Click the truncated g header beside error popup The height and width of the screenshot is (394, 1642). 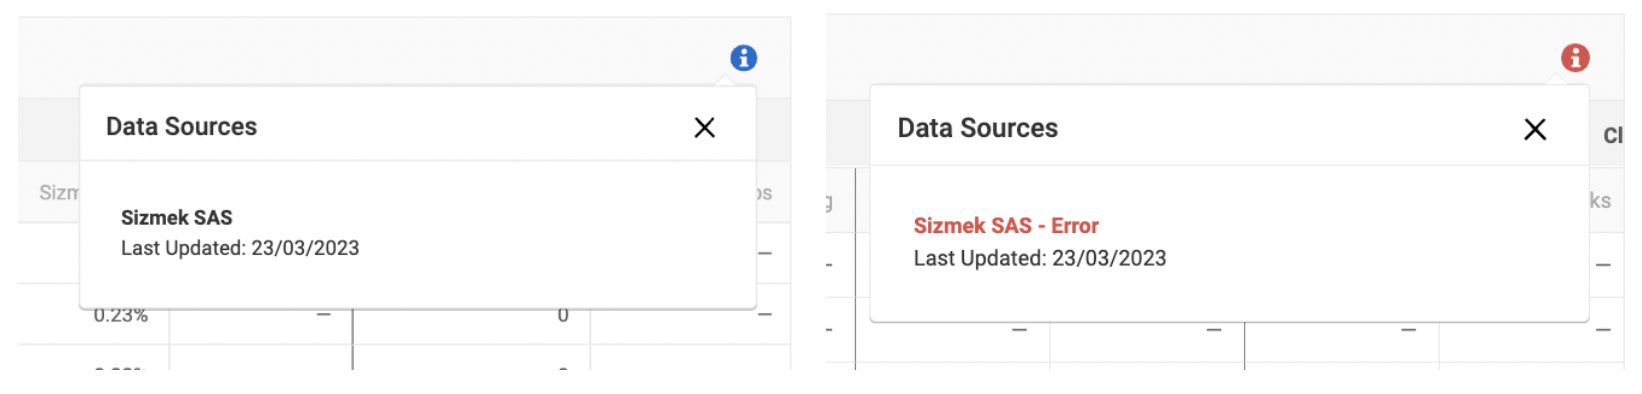click(829, 202)
